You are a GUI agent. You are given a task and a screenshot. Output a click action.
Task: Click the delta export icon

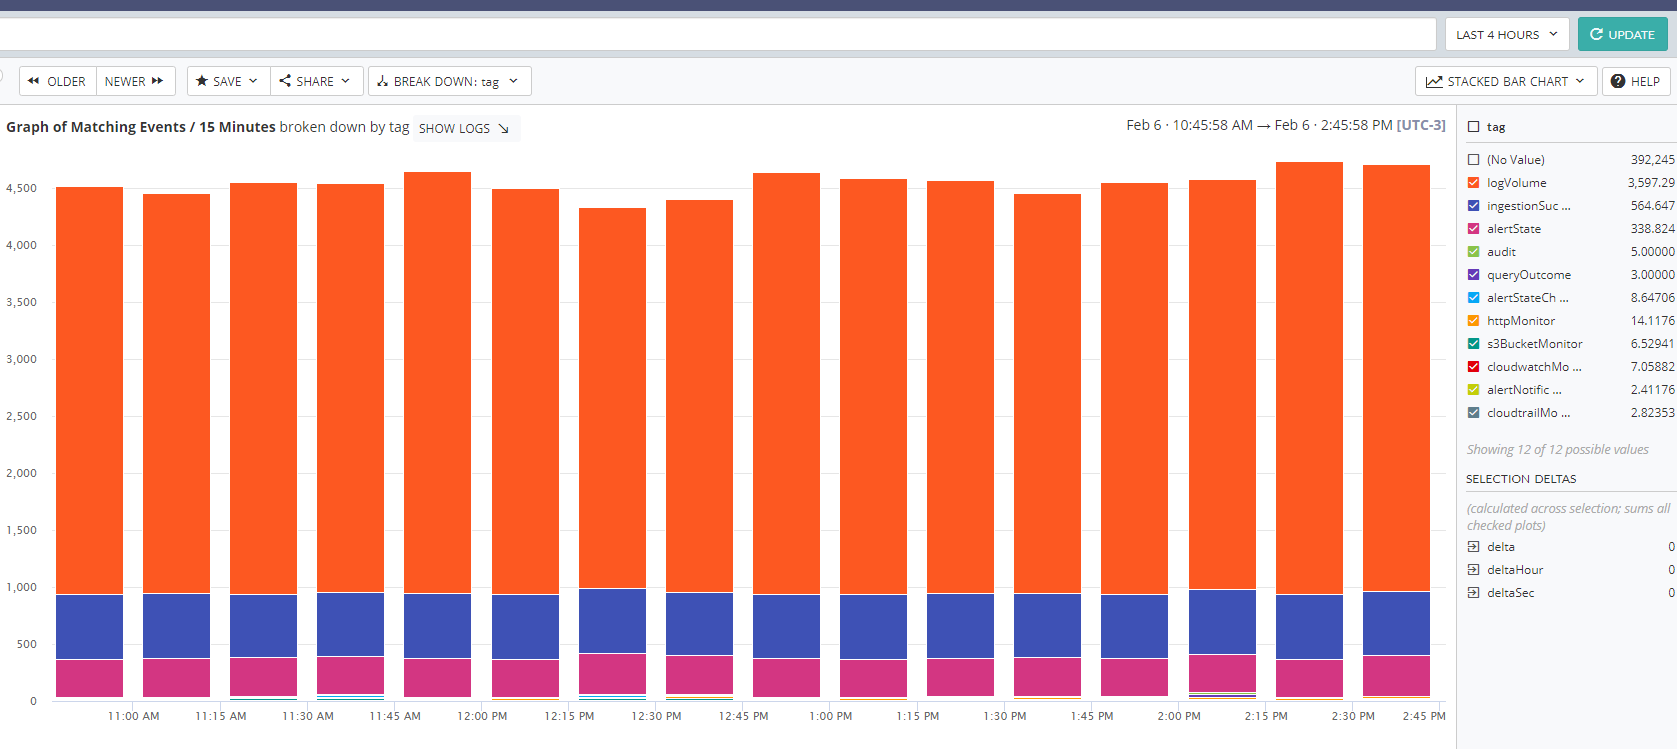click(1473, 547)
